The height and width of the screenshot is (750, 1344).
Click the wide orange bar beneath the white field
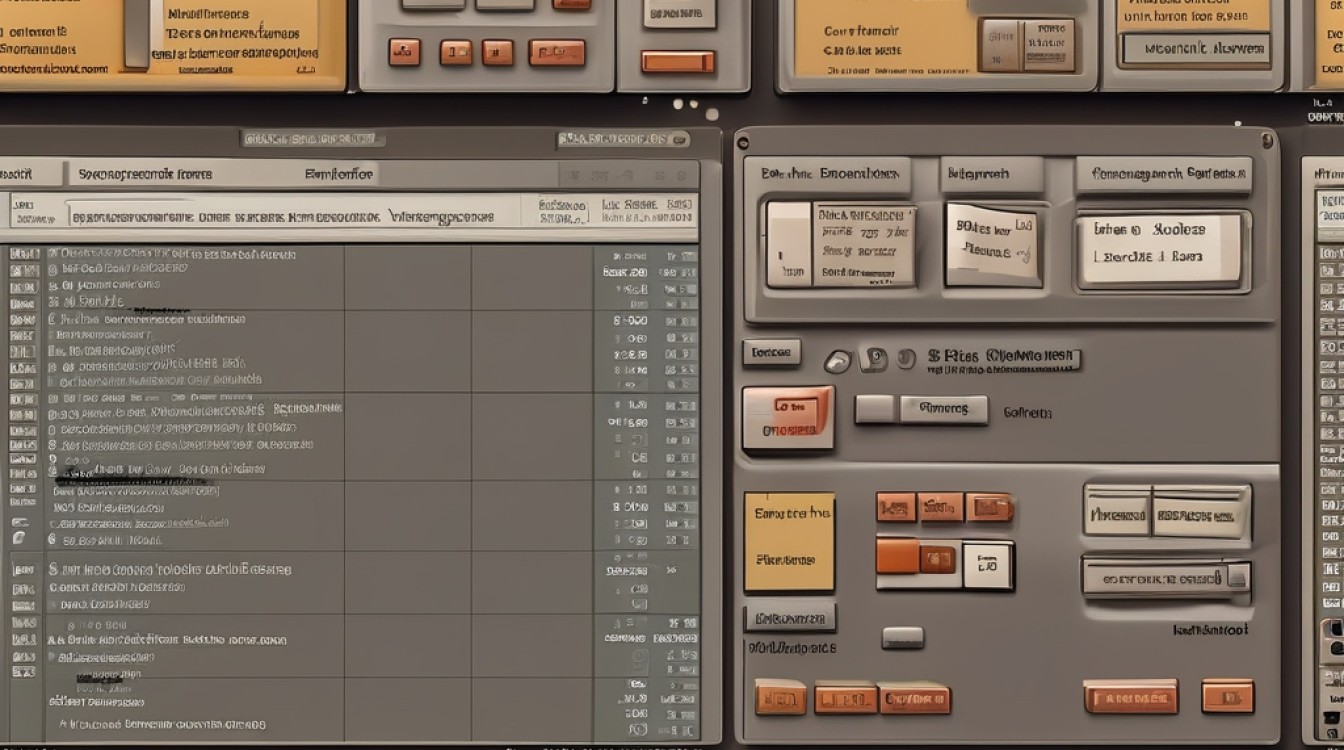pyautogui.click(x=678, y=62)
